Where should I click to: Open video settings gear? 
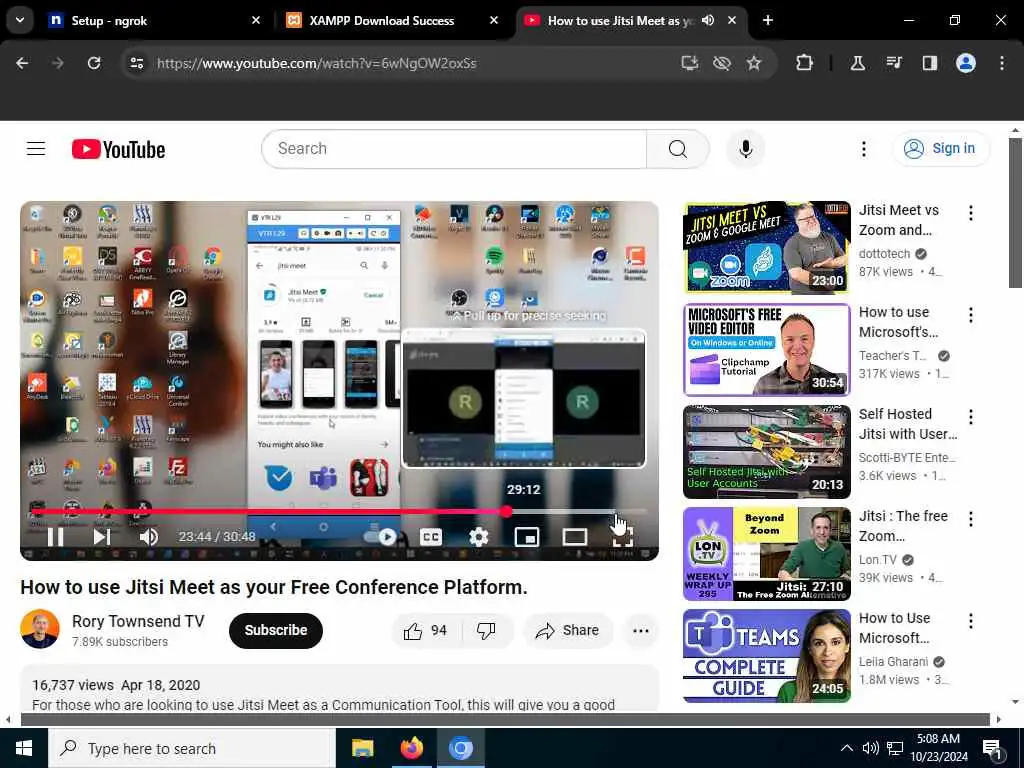(x=479, y=537)
